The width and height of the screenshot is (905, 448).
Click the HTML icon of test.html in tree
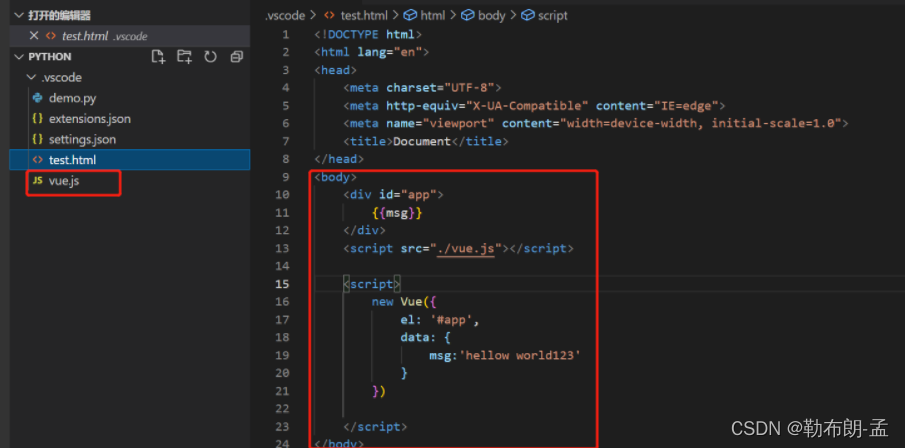(38, 160)
